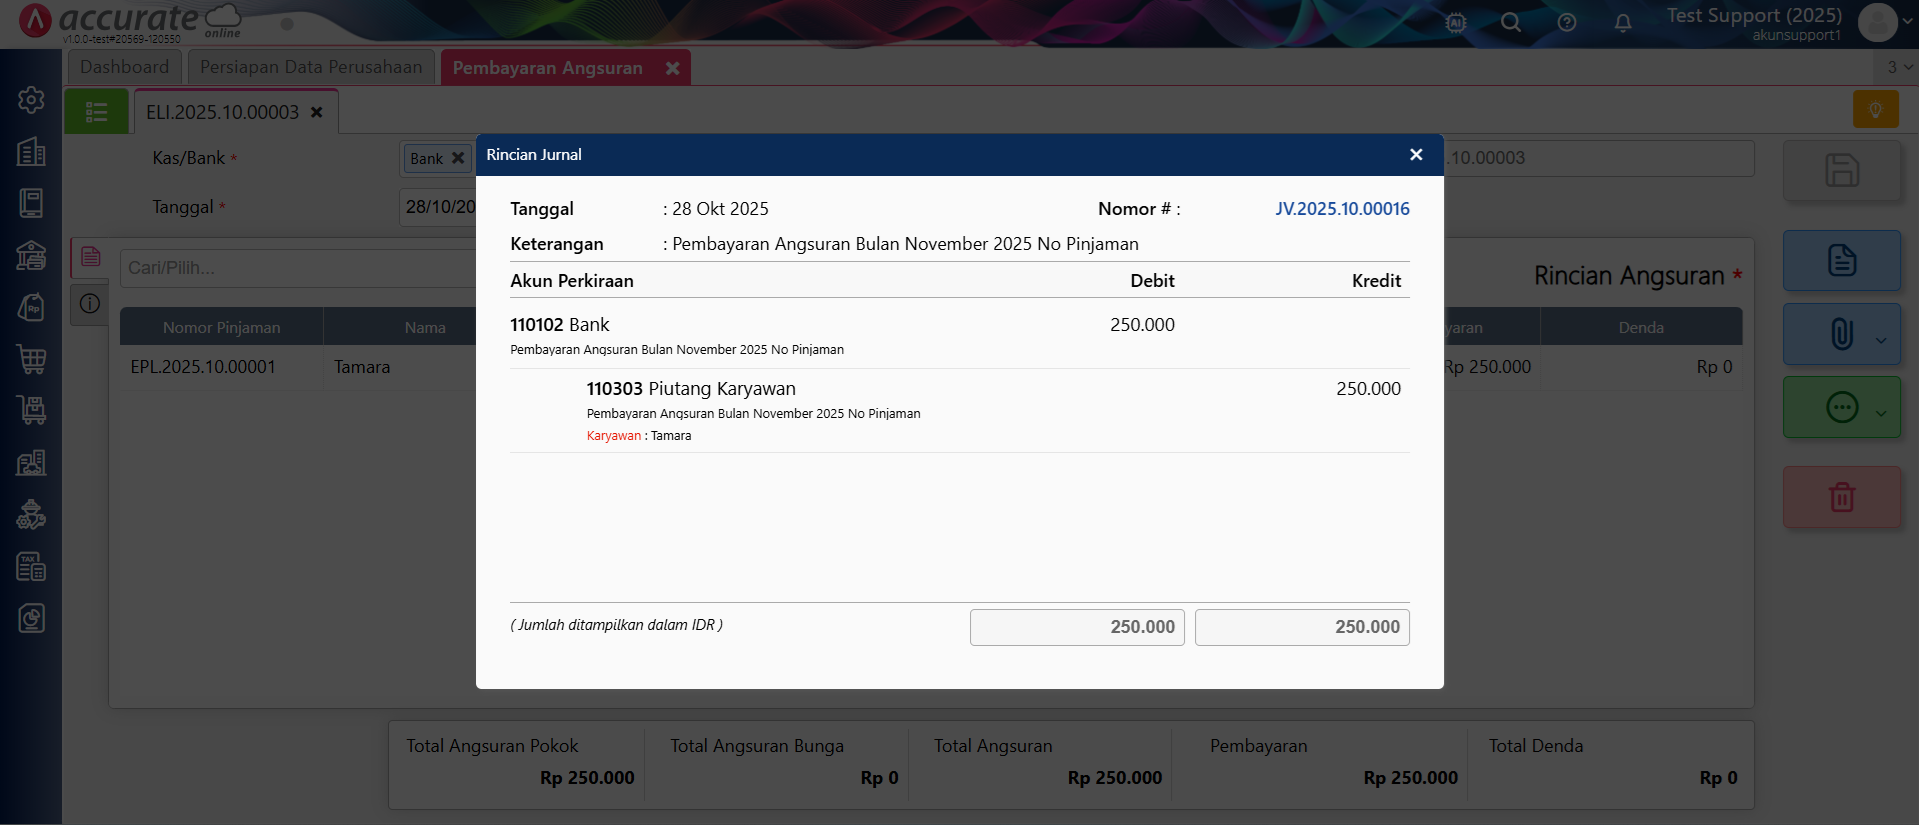Click the Cari/Pilih search input field
The height and width of the screenshot is (825, 1919).
point(297,268)
